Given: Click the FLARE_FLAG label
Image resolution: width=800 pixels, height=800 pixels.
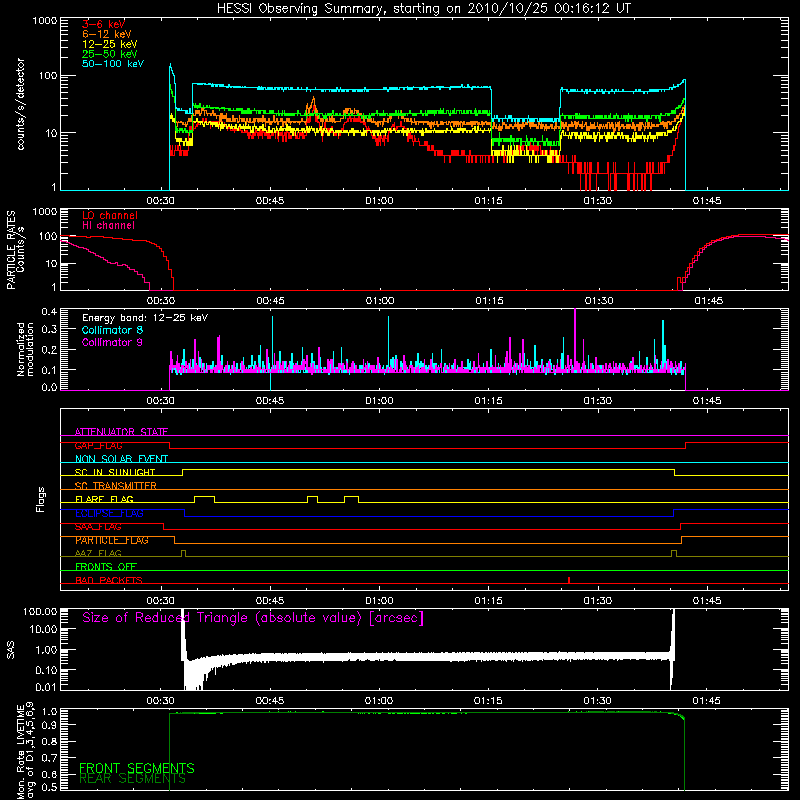Looking at the screenshot, I should point(104,499).
